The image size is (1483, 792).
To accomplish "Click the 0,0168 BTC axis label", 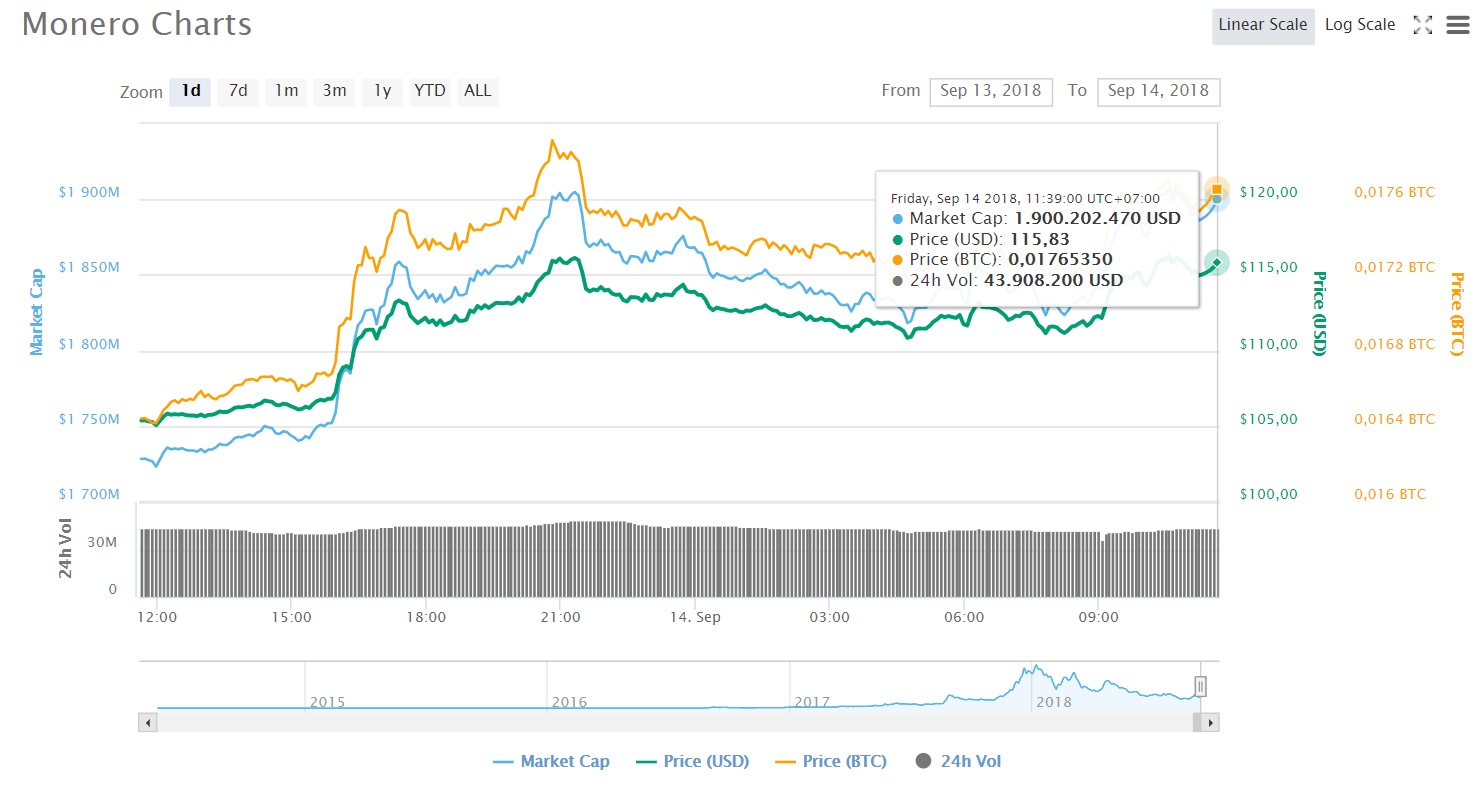I will pyautogui.click(x=1395, y=344).
